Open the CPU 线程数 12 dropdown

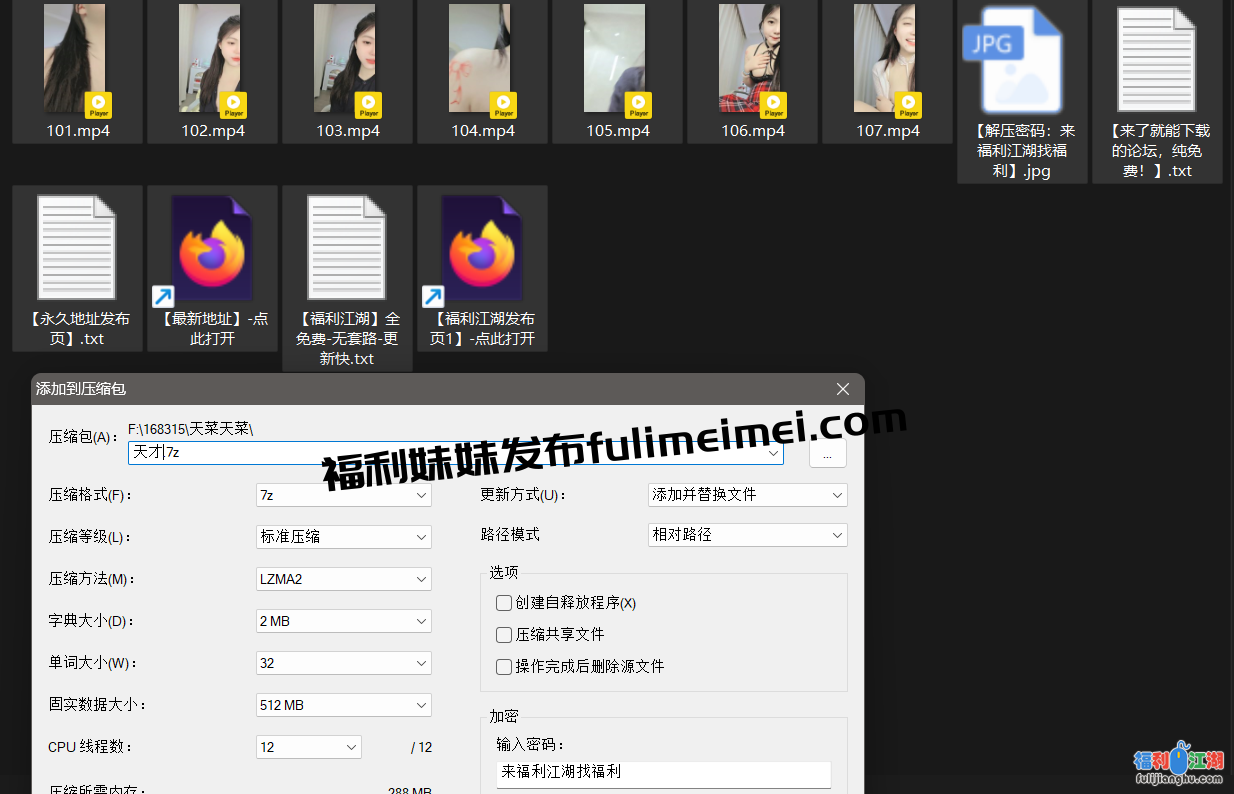point(309,746)
